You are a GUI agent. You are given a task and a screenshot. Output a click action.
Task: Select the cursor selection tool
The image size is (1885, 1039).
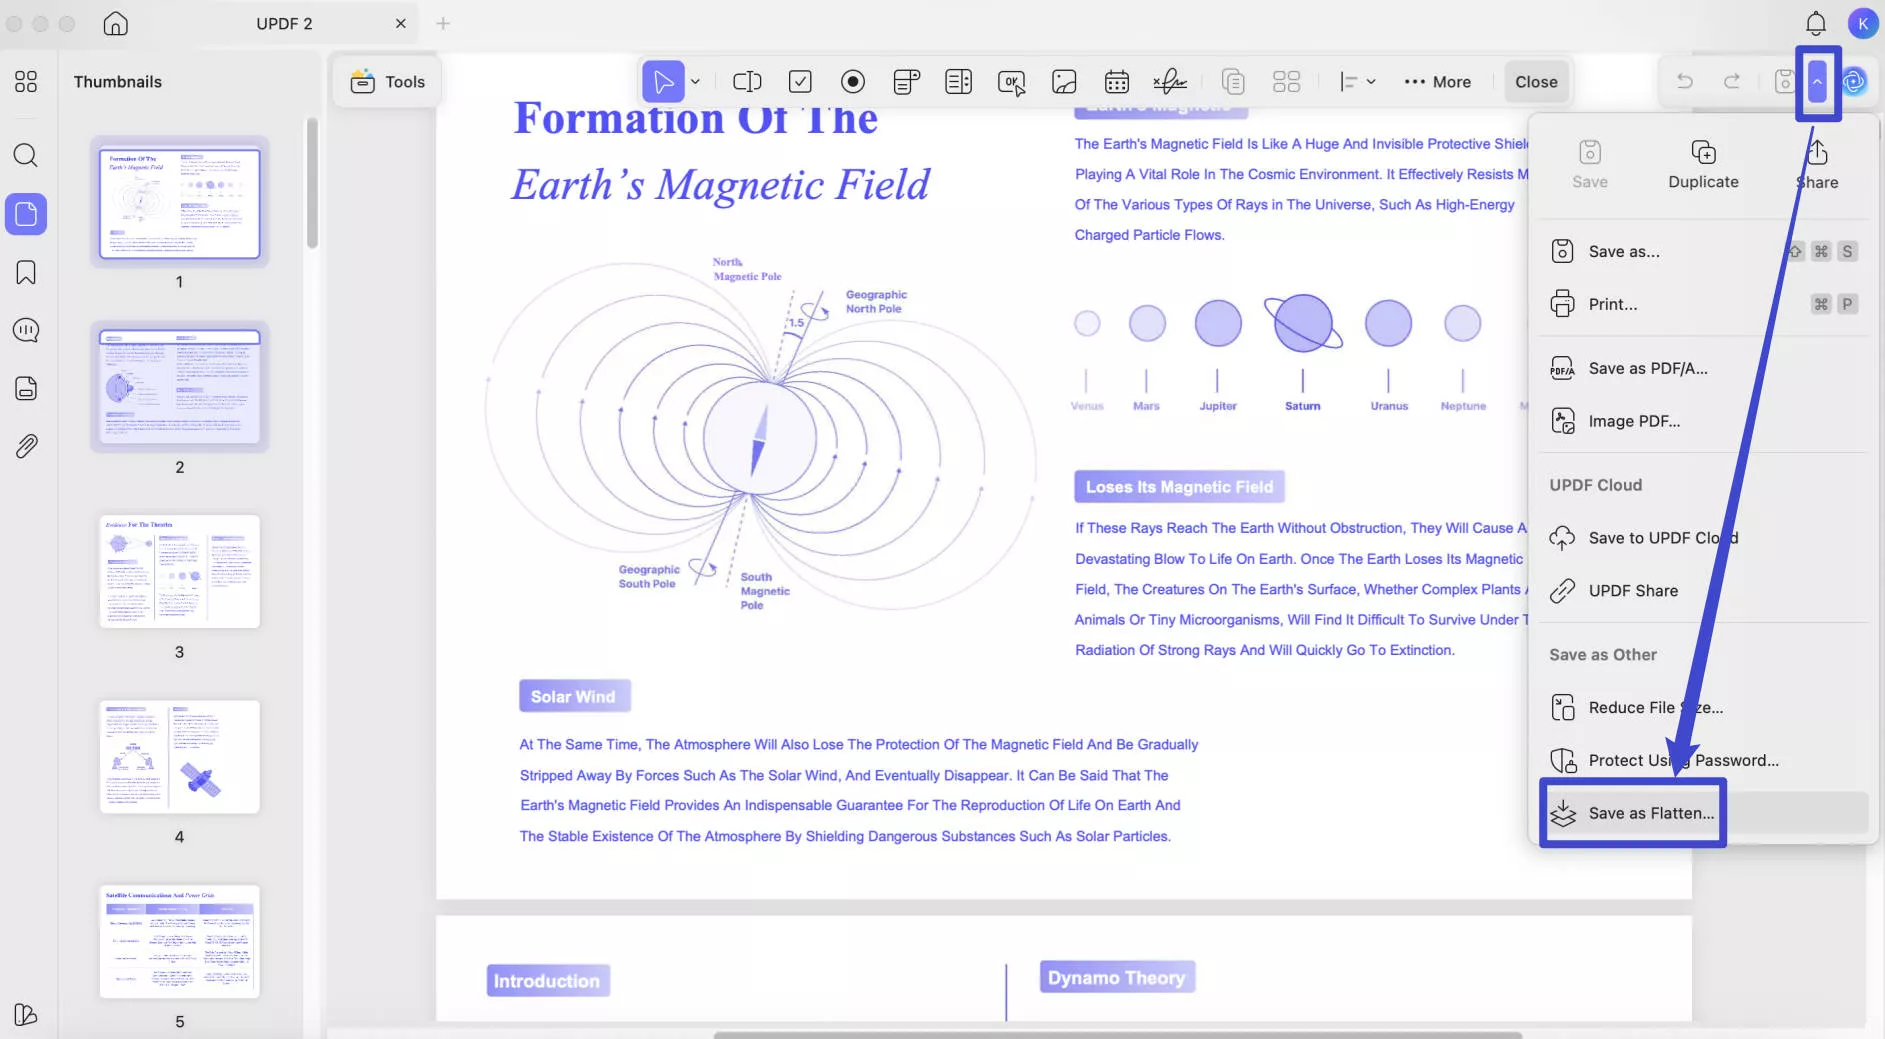tap(663, 82)
